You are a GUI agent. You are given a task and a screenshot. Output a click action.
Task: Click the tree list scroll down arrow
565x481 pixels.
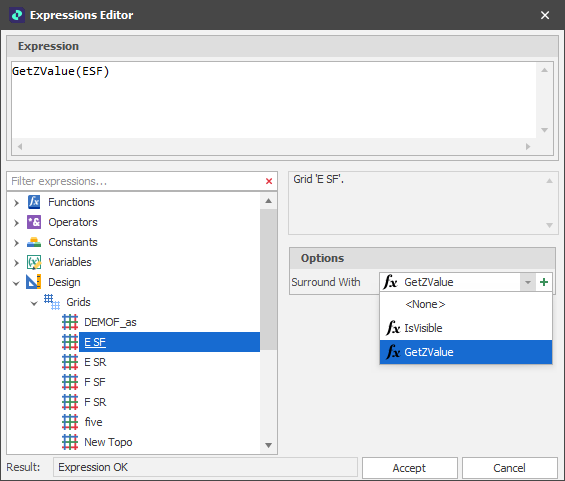tap(268, 445)
